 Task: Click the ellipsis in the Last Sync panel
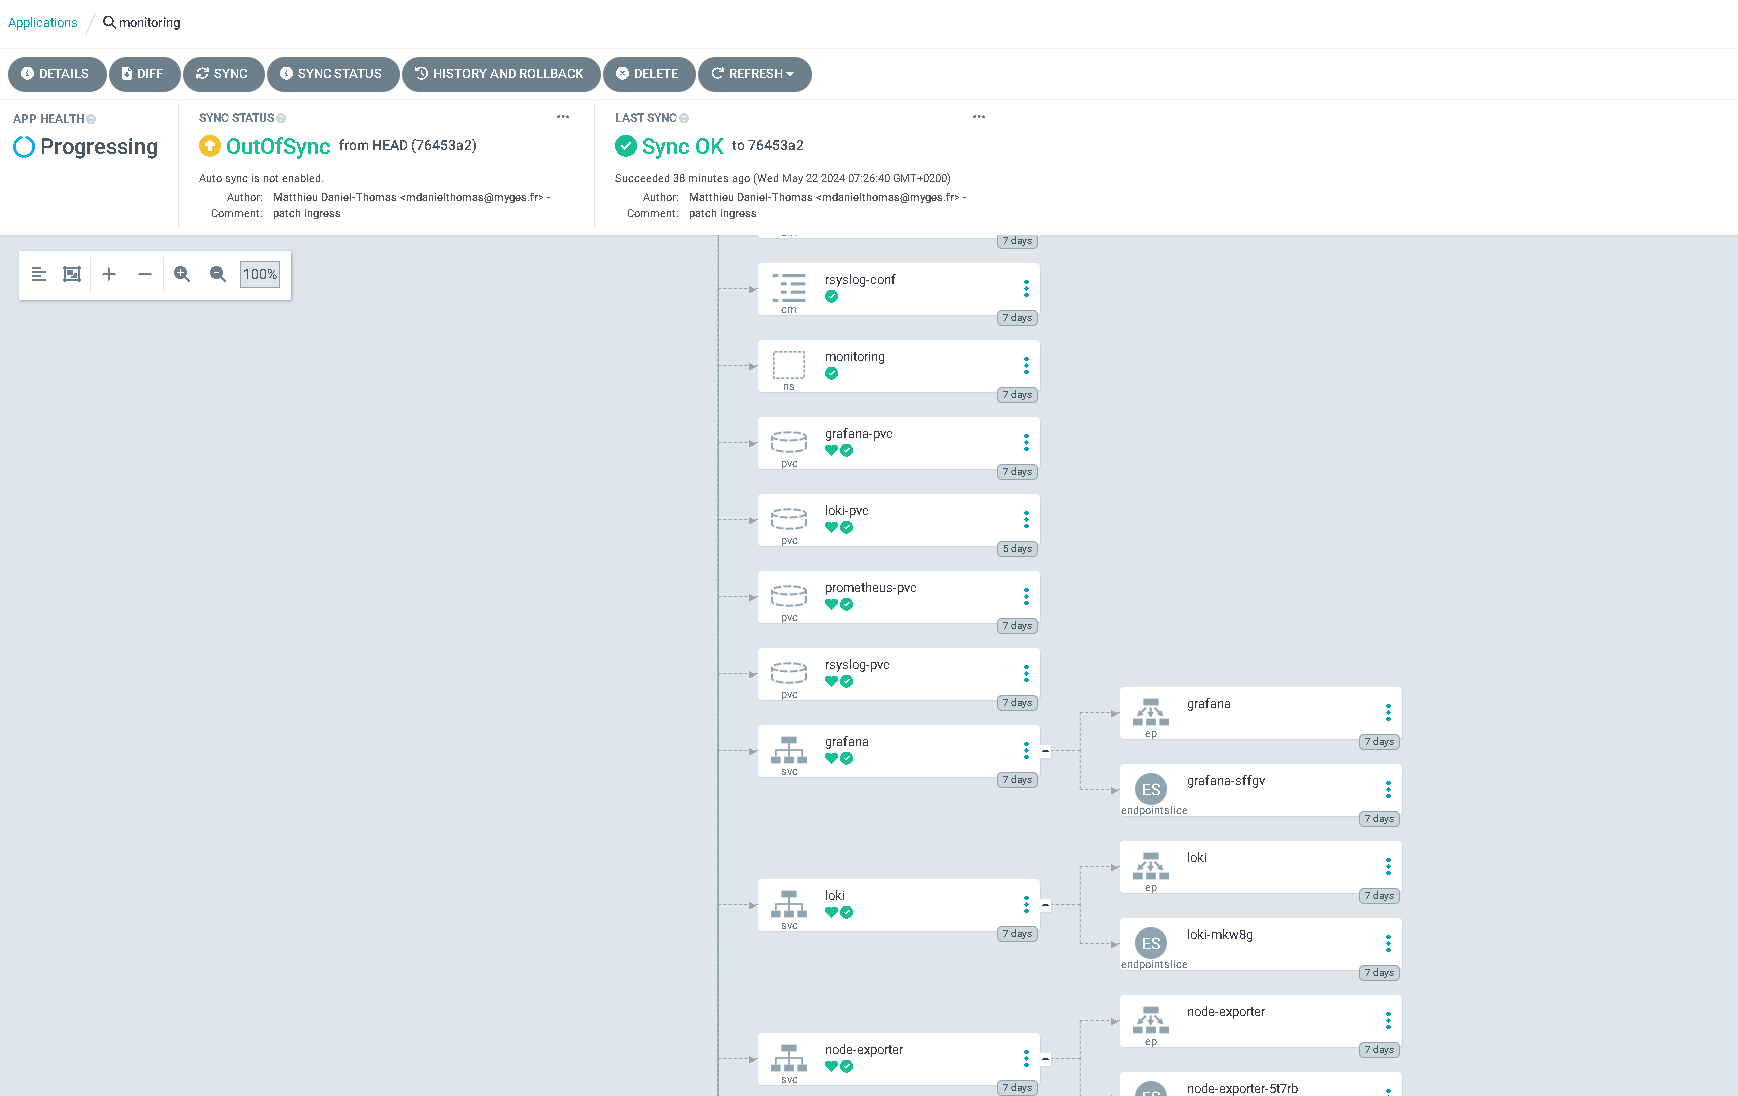(979, 117)
